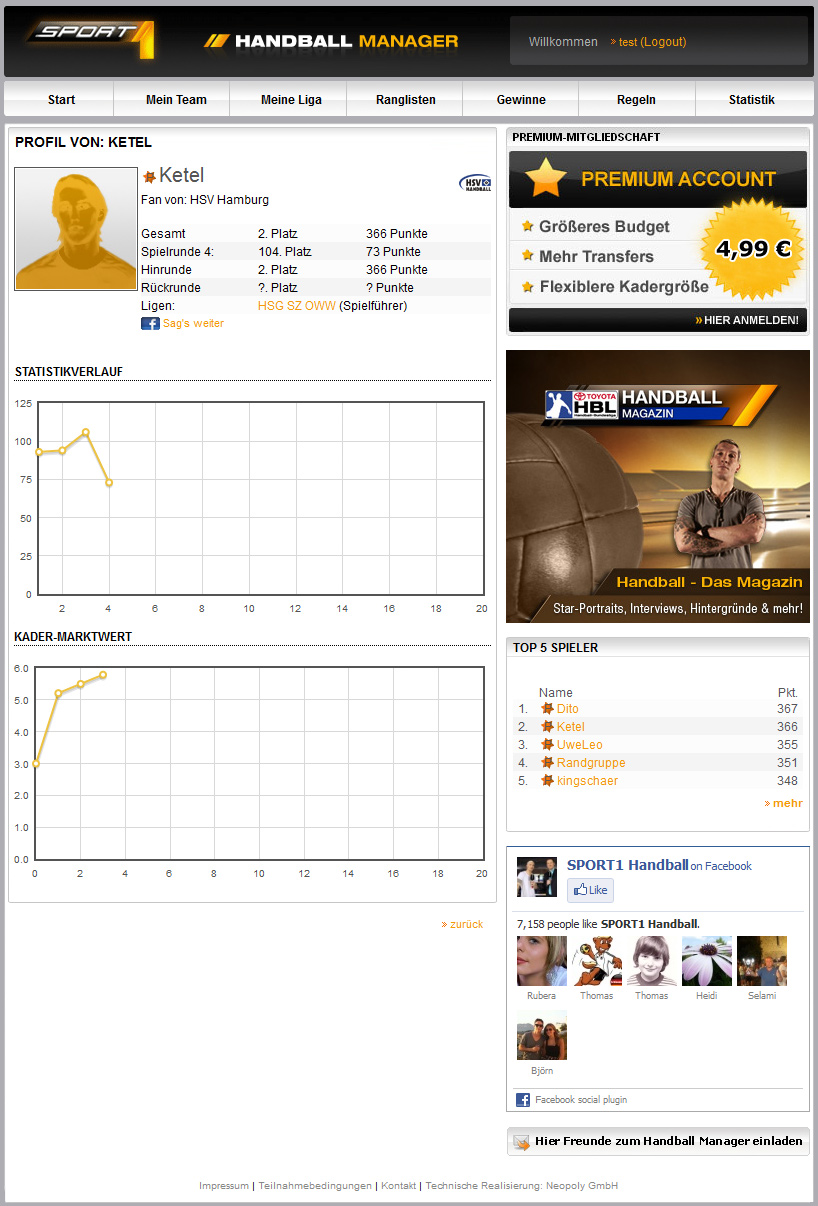Click the envelope icon on the invite button
The height and width of the screenshot is (1206, 818).
(x=521, y=1142)
